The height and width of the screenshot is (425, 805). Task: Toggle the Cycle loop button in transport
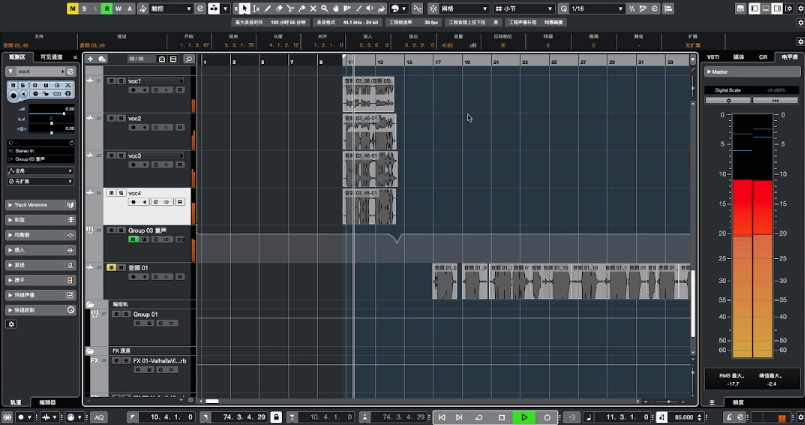480,416
